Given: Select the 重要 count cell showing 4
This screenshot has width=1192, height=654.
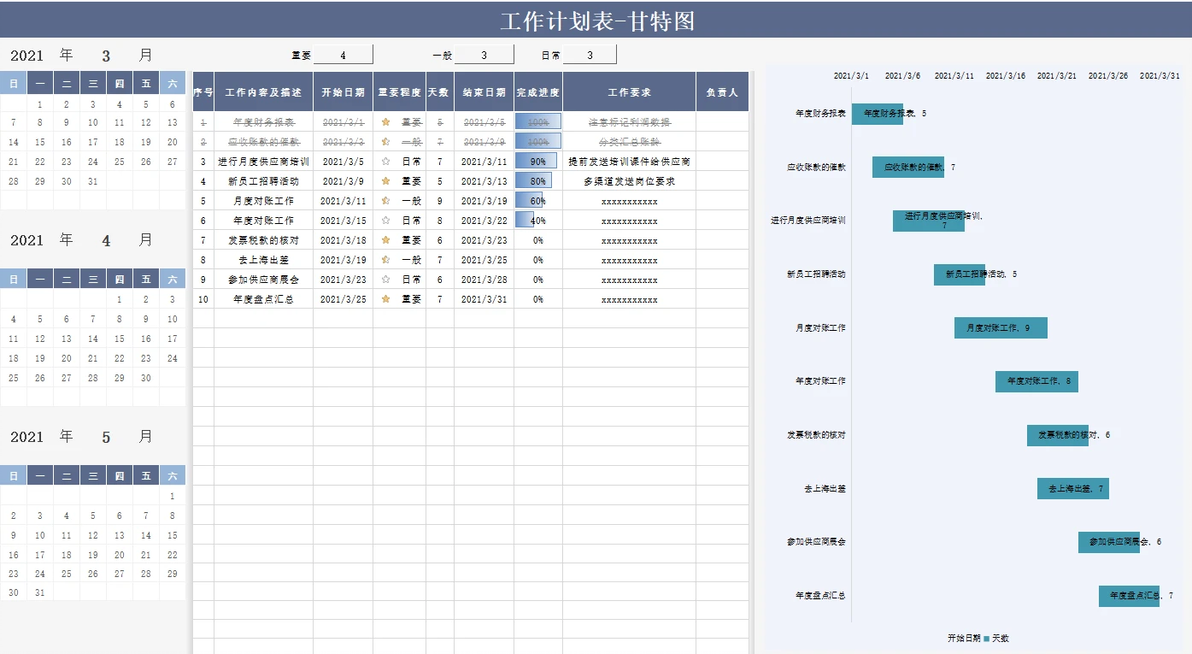Looking at the screenshot, I should pos(343,55).
